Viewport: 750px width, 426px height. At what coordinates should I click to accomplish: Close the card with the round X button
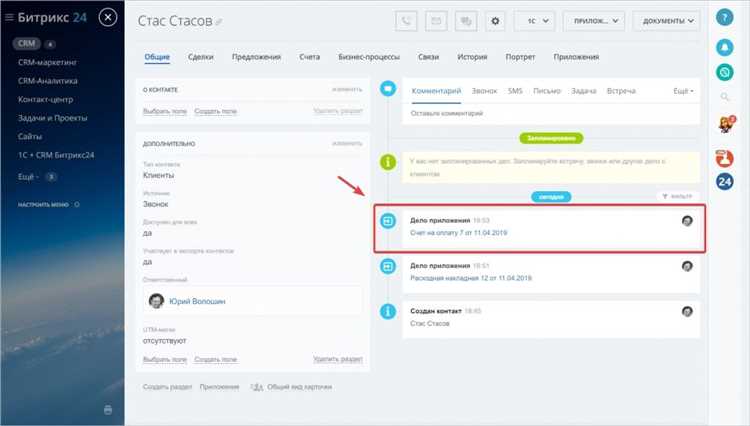click(x=108, y=18)
